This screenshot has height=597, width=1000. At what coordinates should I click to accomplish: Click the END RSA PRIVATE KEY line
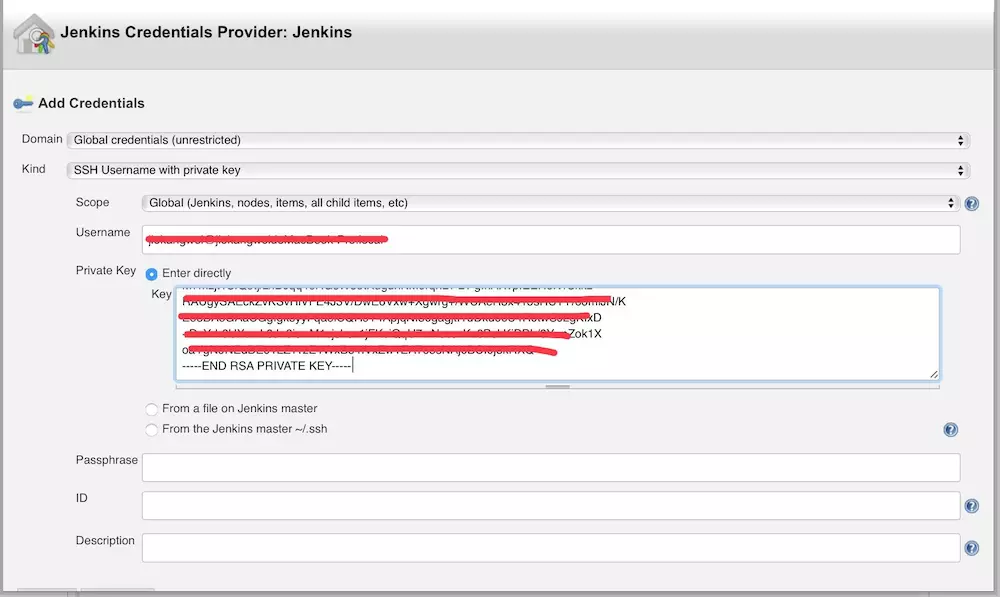point(267,365)
